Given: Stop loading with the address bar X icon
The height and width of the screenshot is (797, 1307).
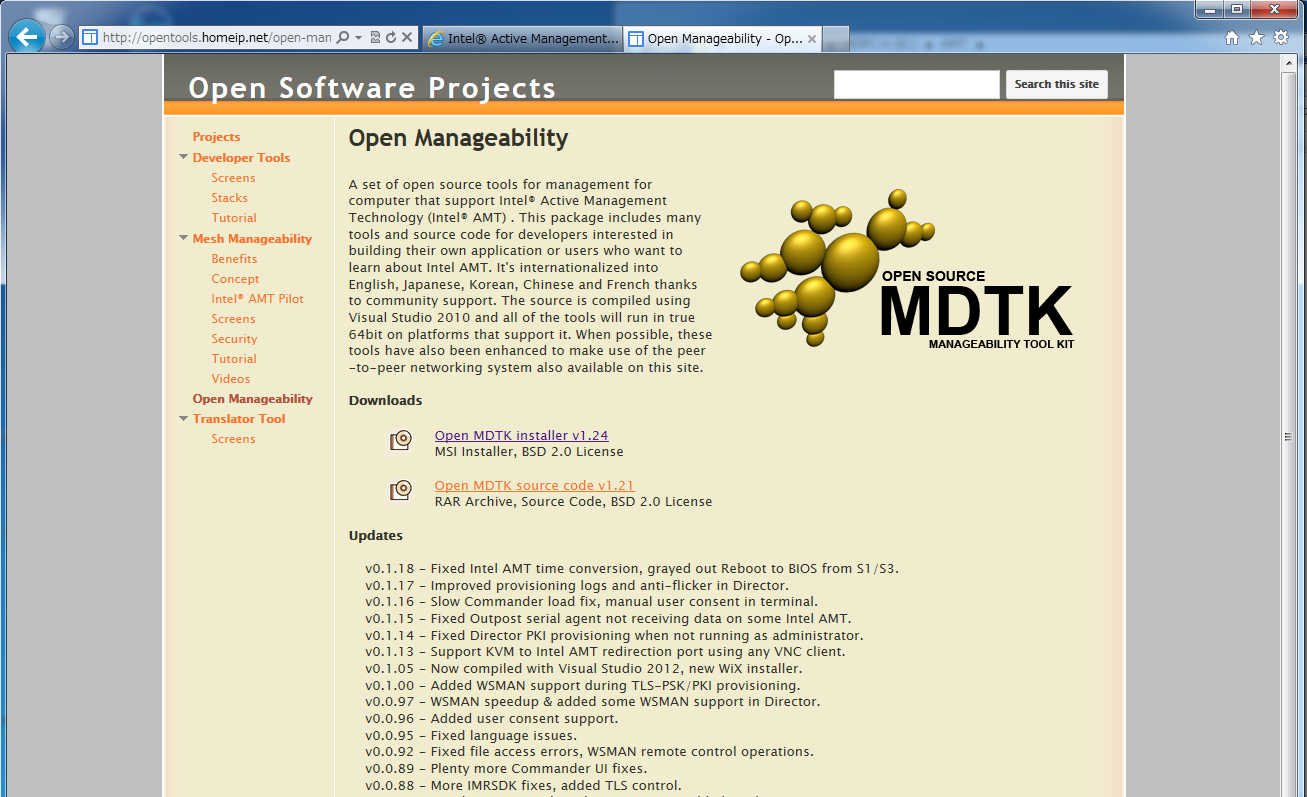Looking at the screenshot, I should click(x=407, y=38).
